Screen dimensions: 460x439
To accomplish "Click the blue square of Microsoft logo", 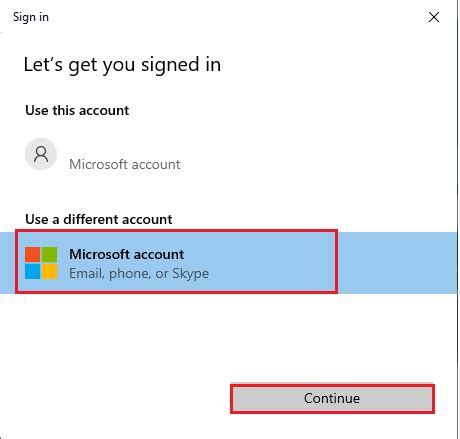I will click(x=33, y=271).
